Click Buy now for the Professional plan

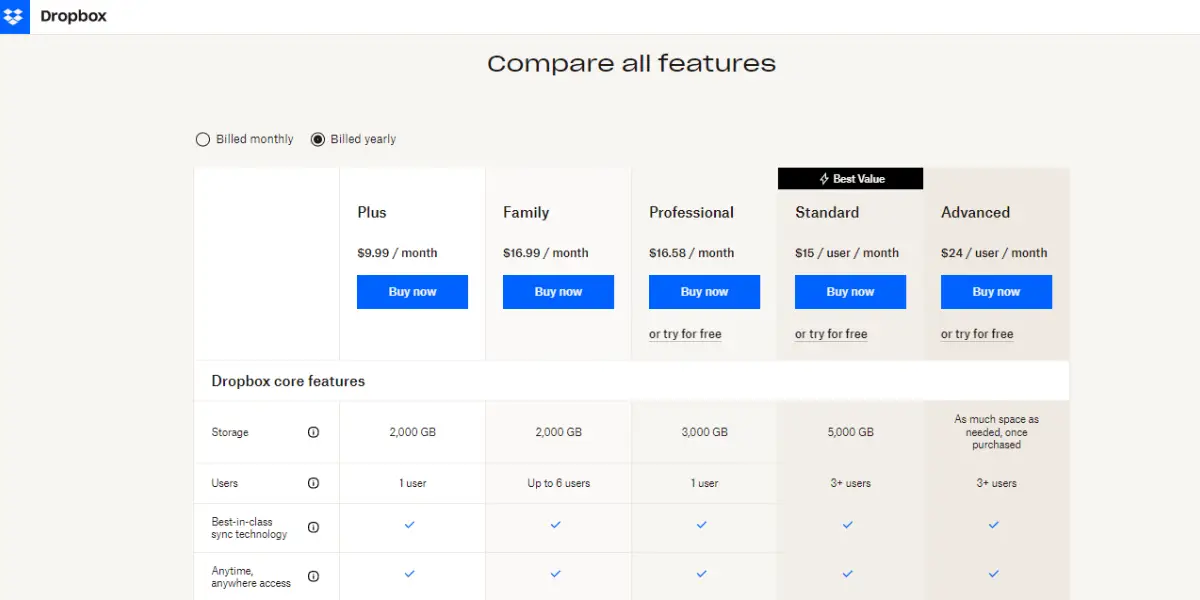click(704, 292)
